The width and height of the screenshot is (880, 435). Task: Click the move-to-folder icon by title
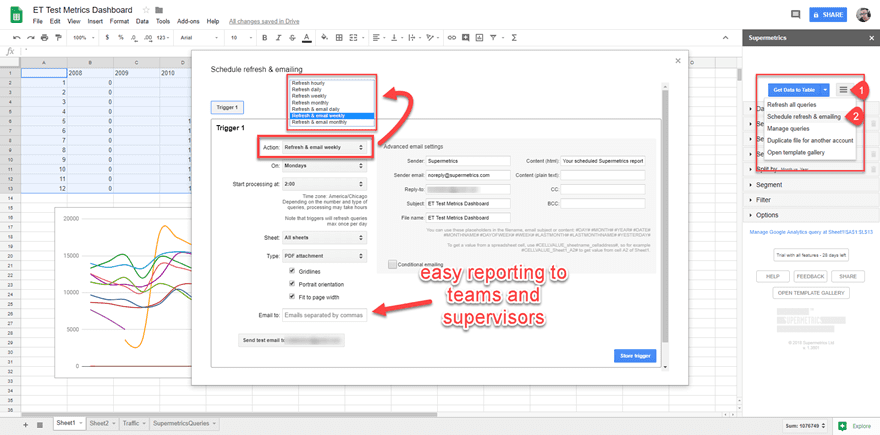point(159,10)
